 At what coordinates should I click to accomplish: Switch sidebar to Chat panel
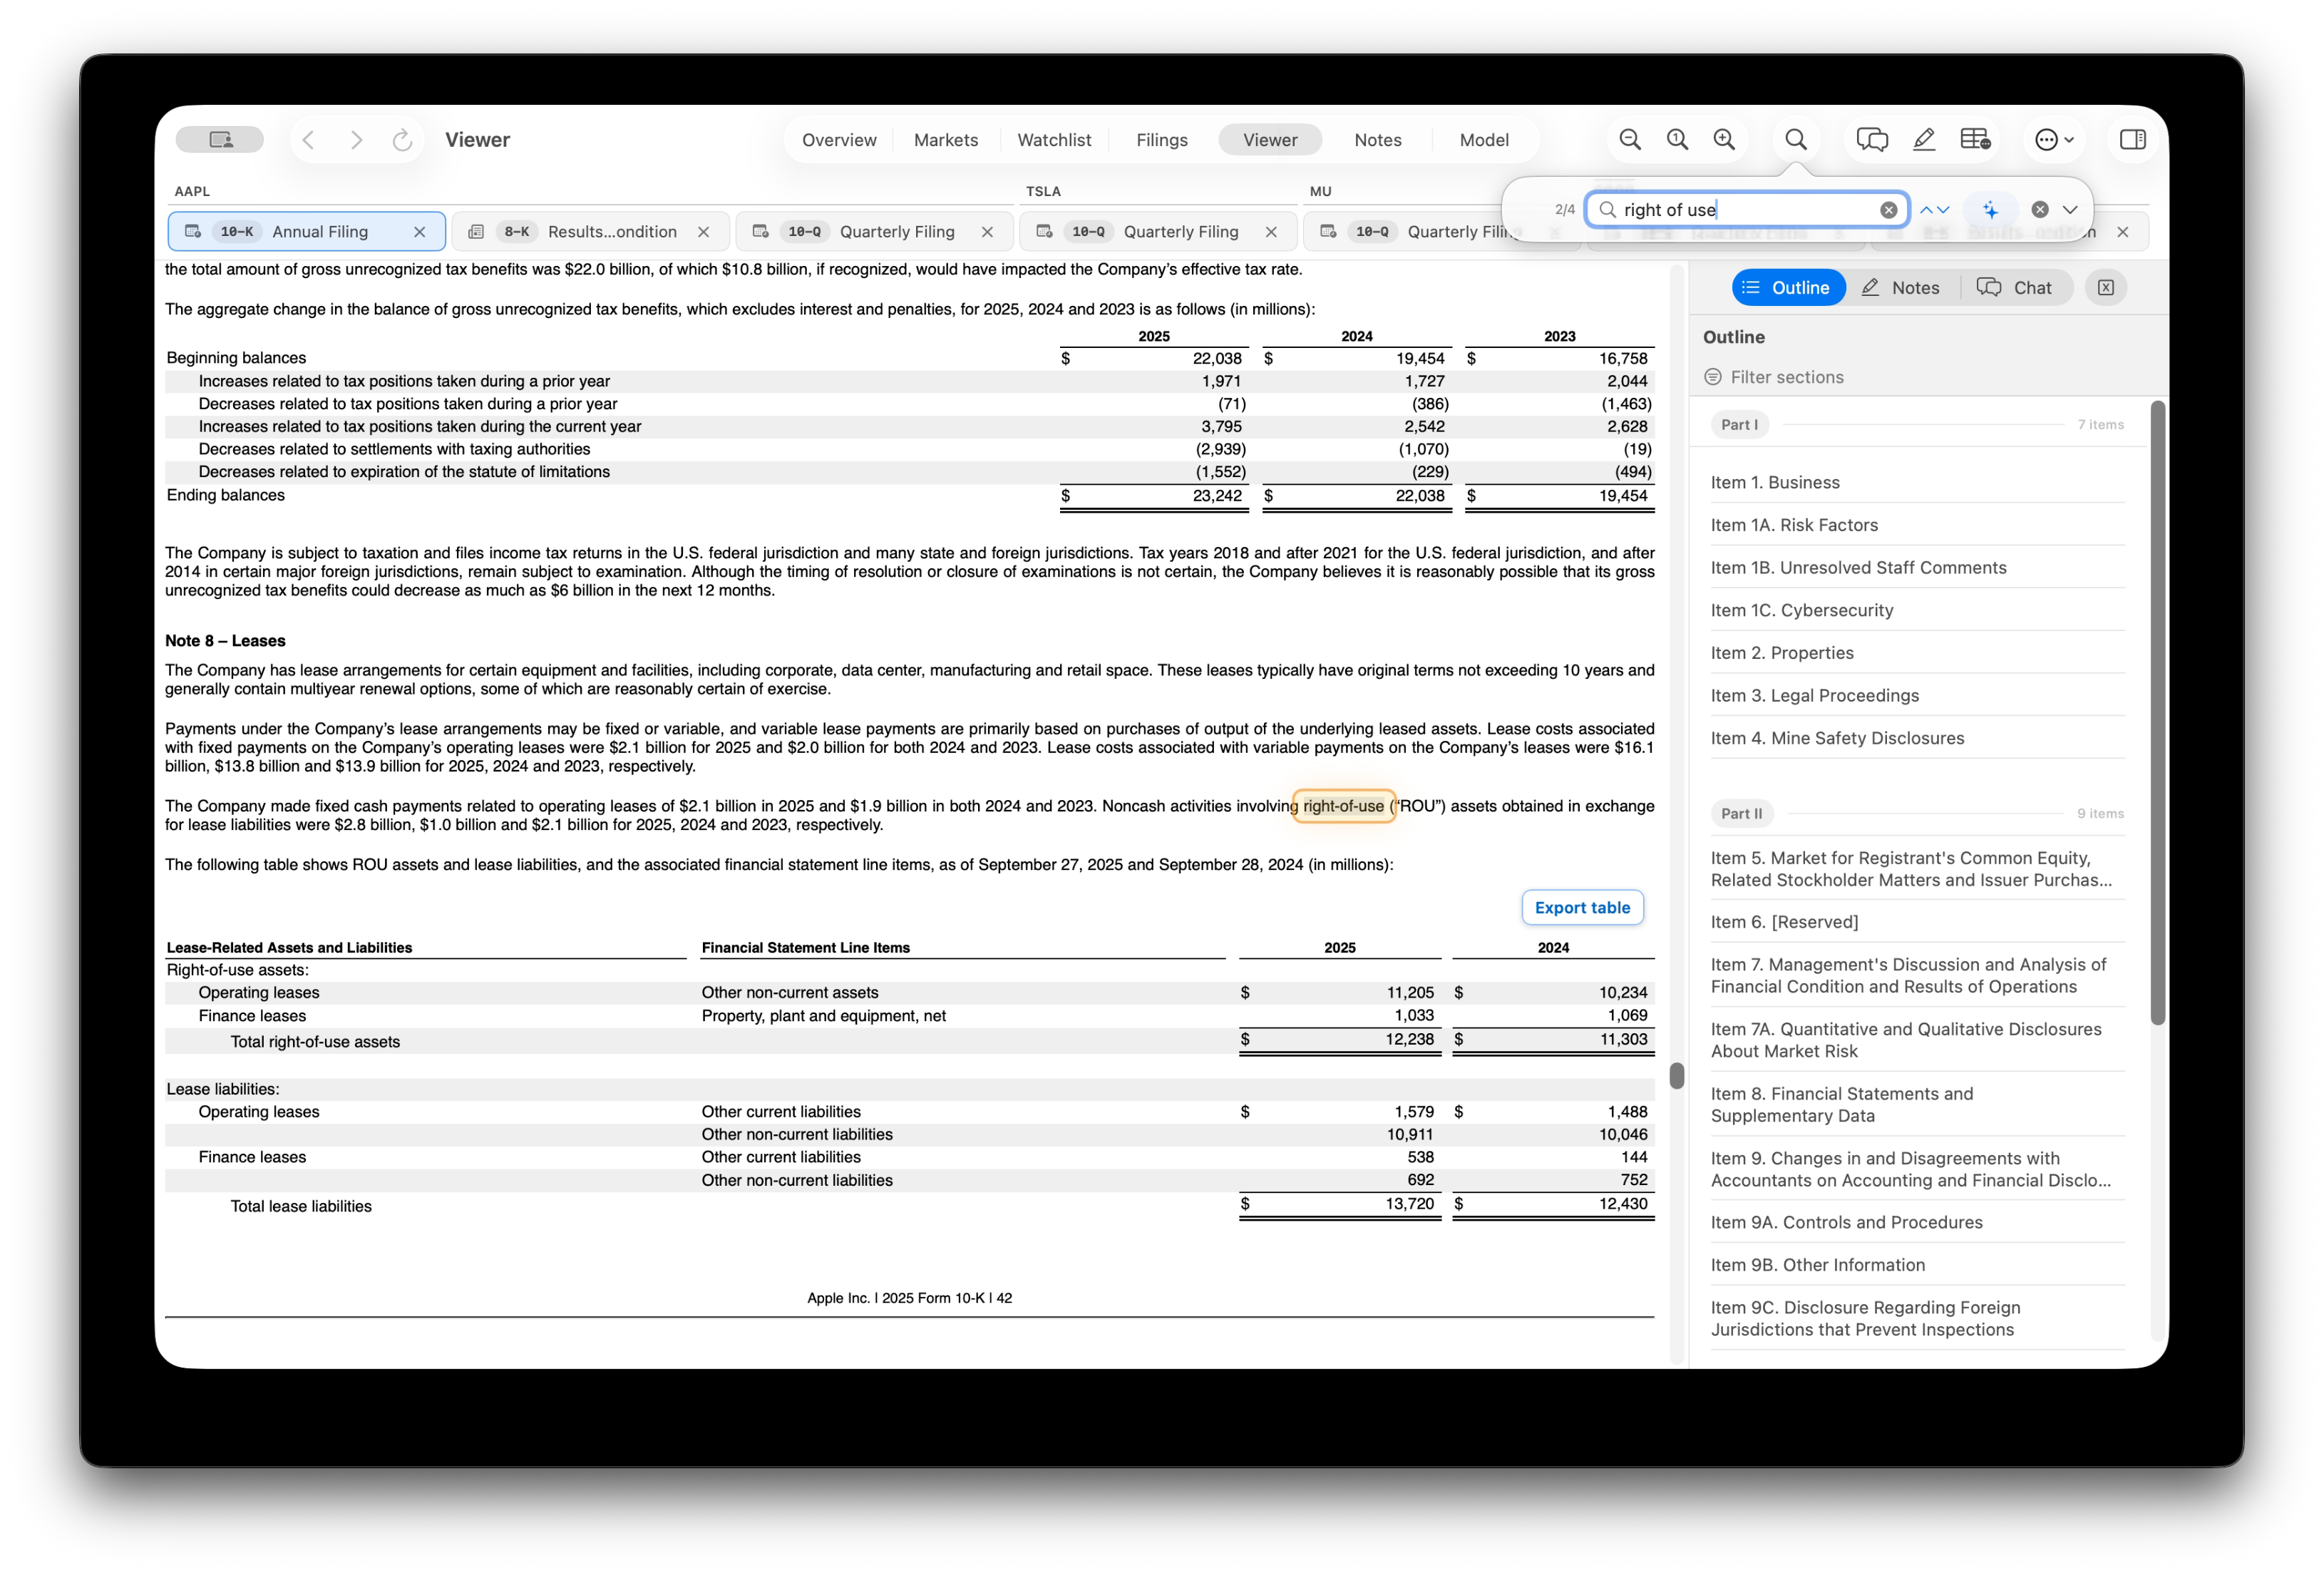(x=2015, y=288)
